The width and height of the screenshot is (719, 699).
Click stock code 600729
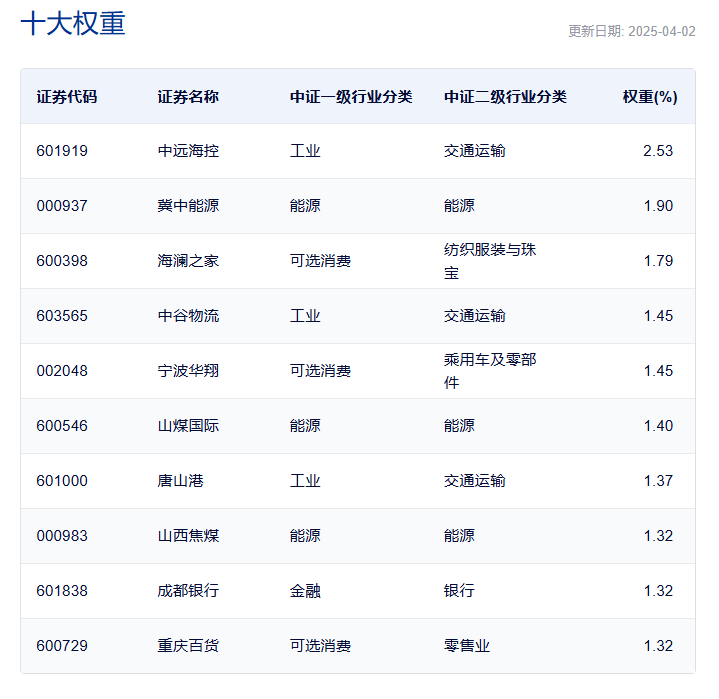(62, 646)
